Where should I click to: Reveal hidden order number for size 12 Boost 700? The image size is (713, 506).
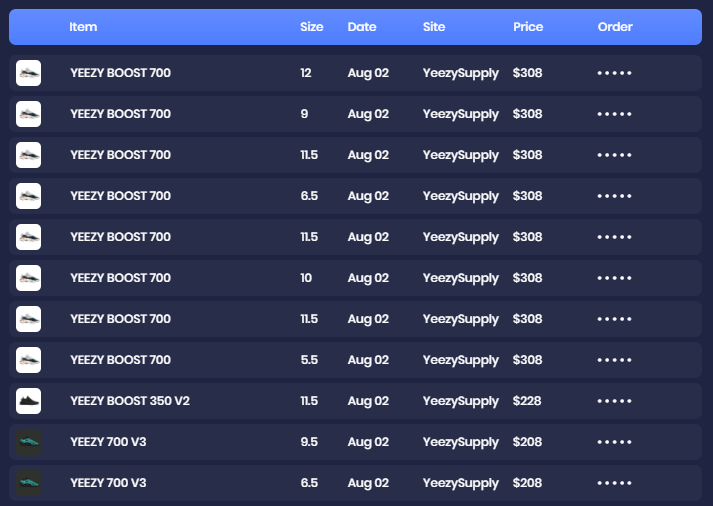(614, 73)
